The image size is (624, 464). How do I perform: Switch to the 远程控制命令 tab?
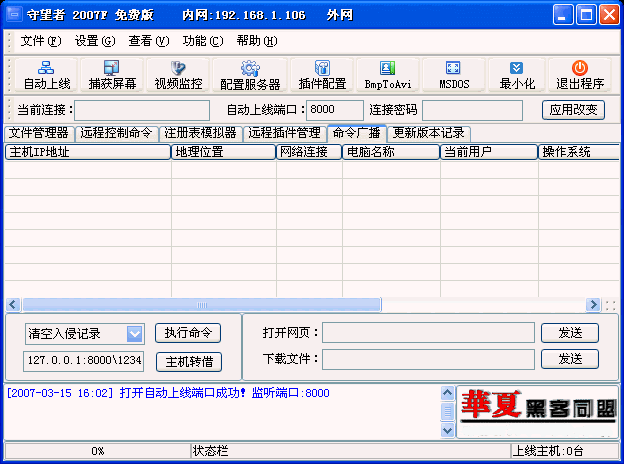(x=116, y=133)
